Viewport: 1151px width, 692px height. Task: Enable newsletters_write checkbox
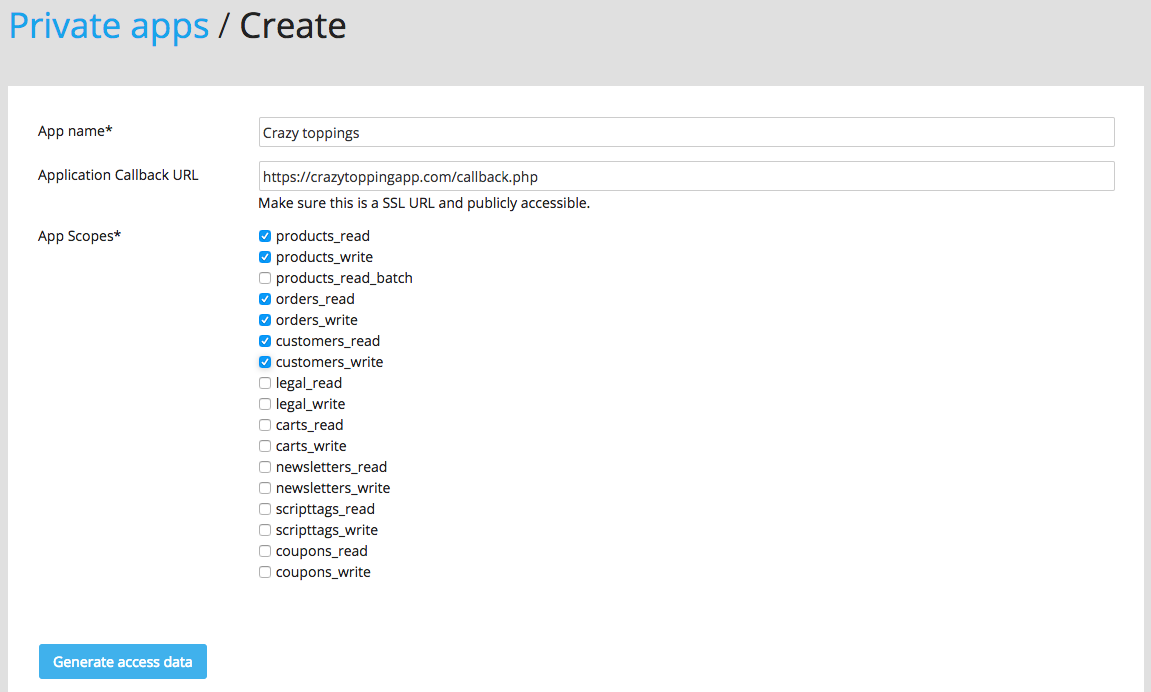pos(265,488)
